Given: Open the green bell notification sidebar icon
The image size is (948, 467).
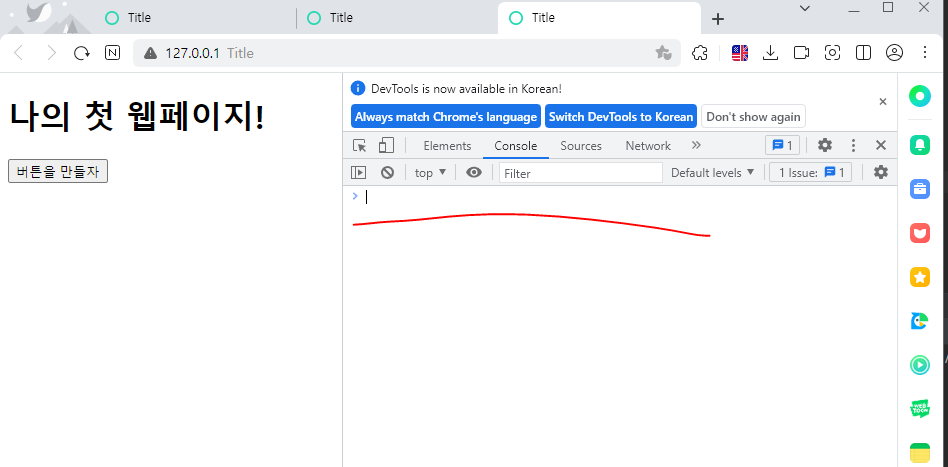Looking at the screenshot, I should [x=920, y=144].
